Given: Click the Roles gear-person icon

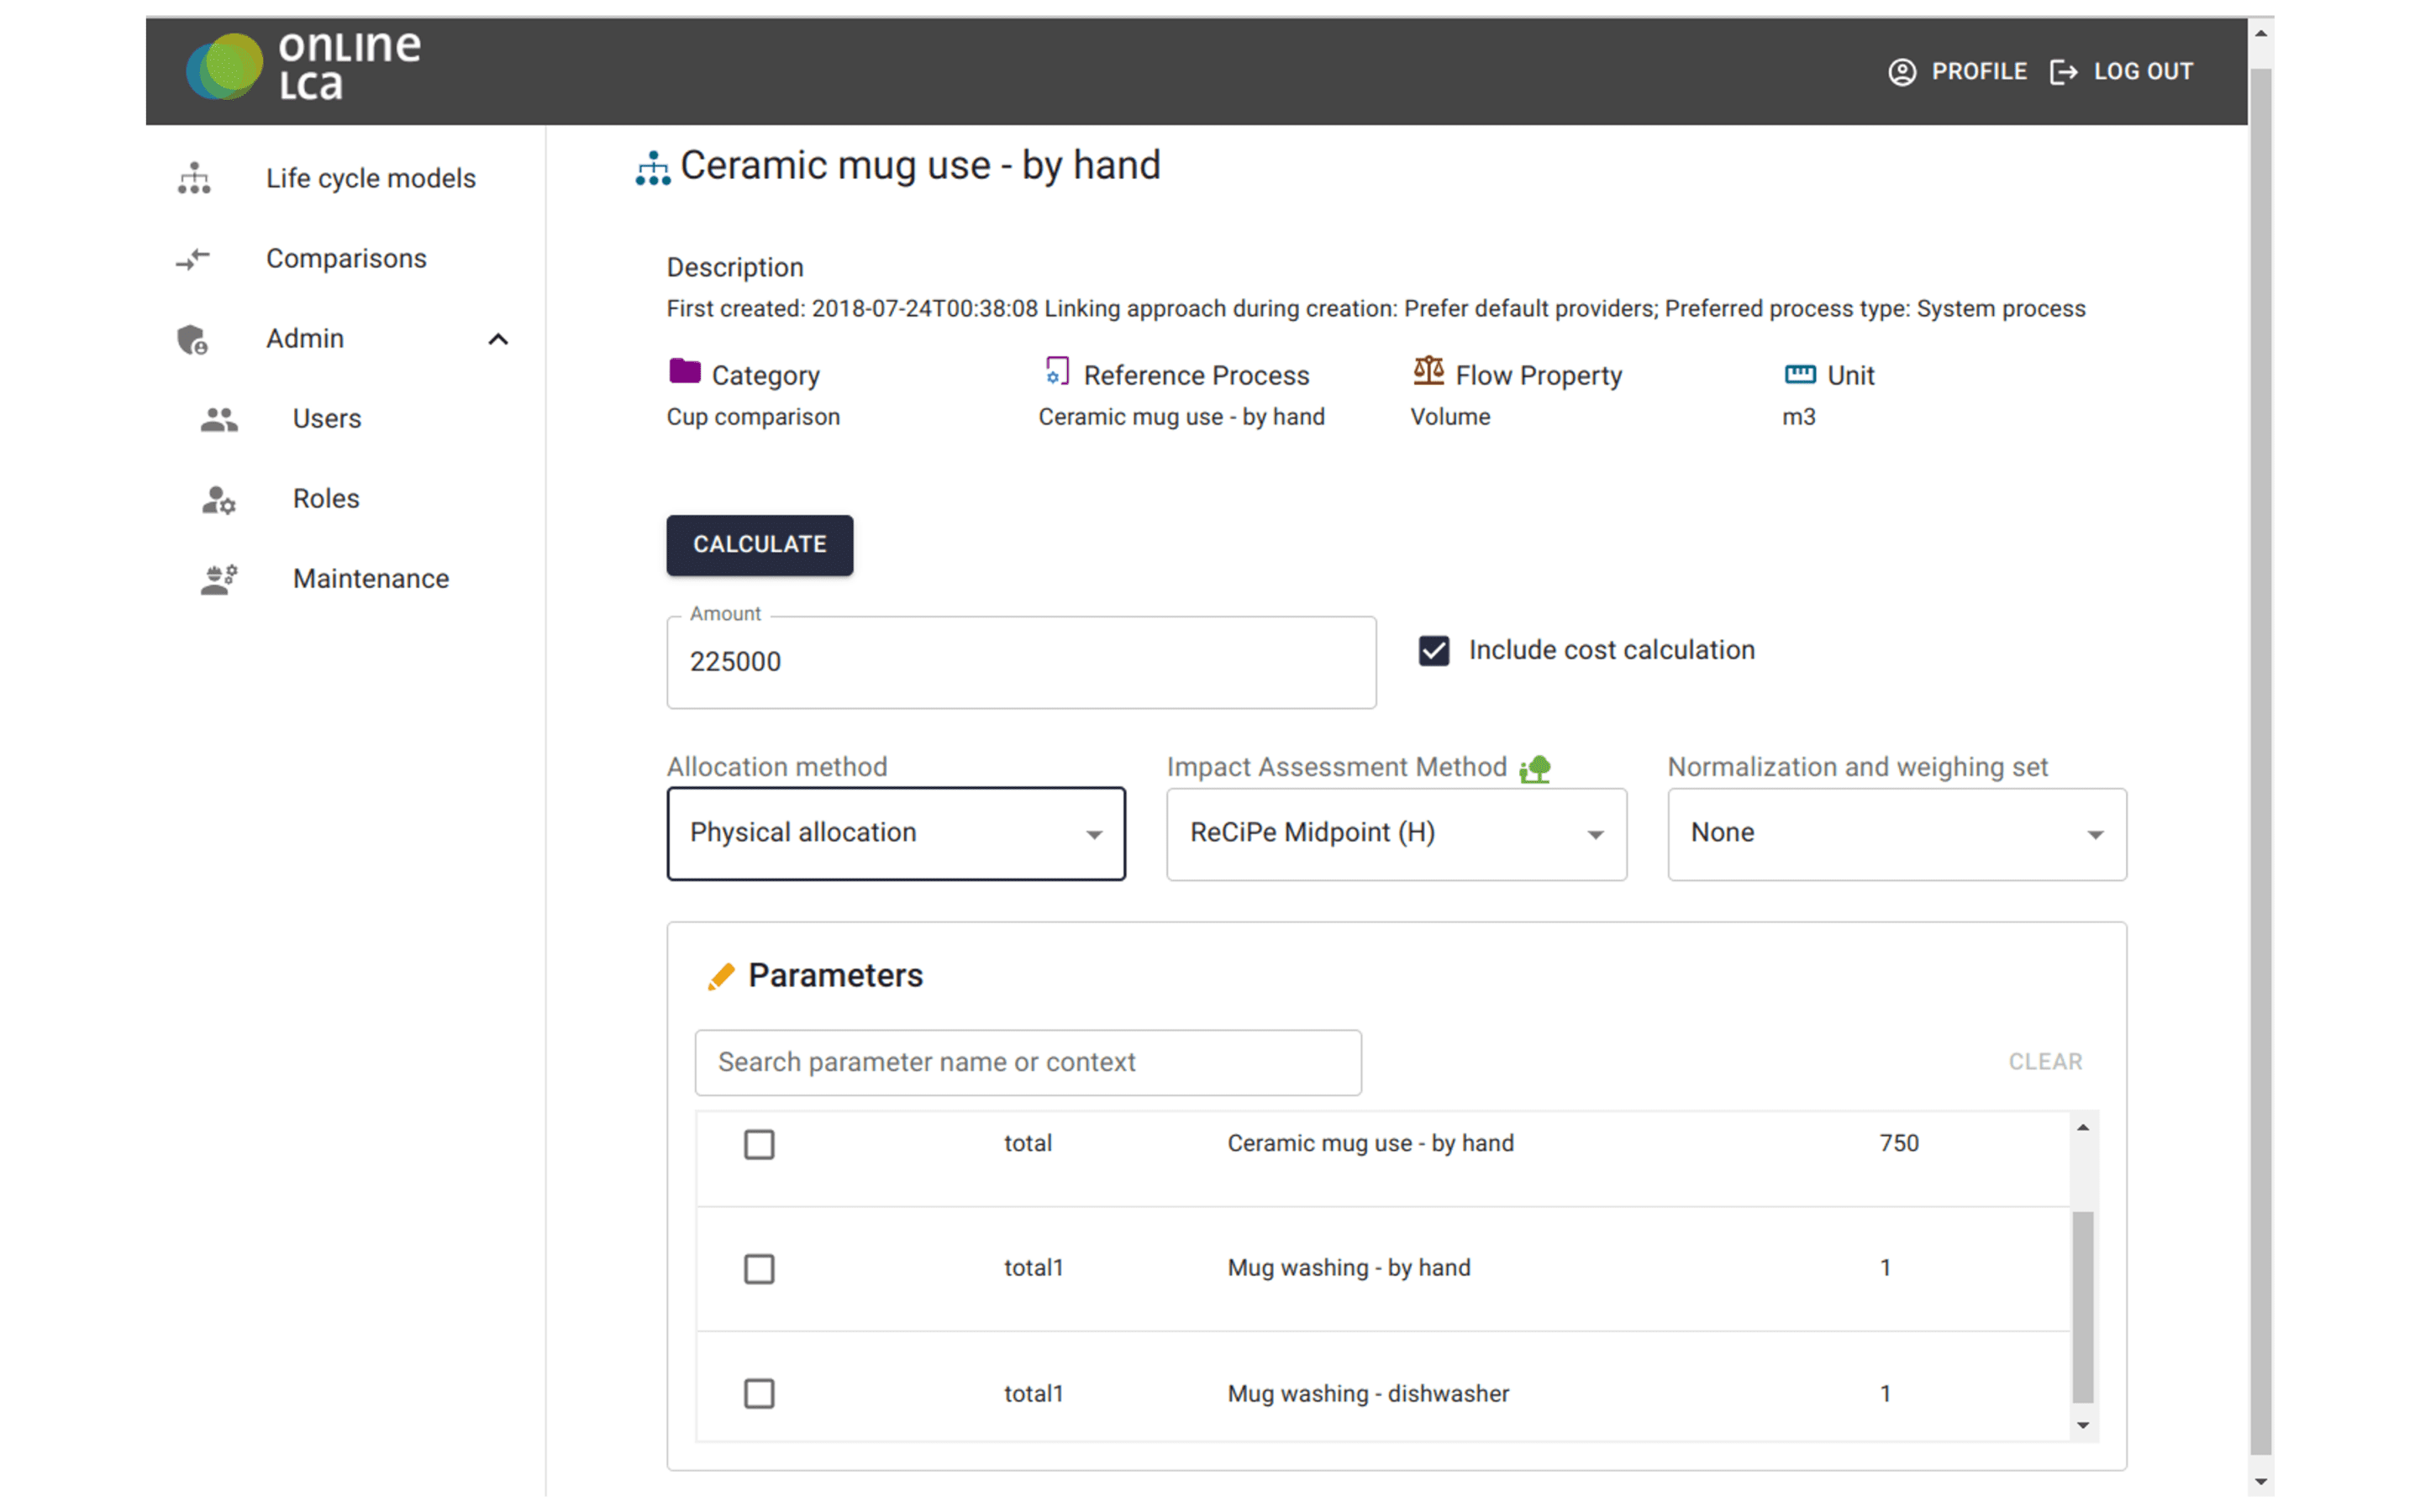Looking at the screenshot, I should (x=219, y=499).
